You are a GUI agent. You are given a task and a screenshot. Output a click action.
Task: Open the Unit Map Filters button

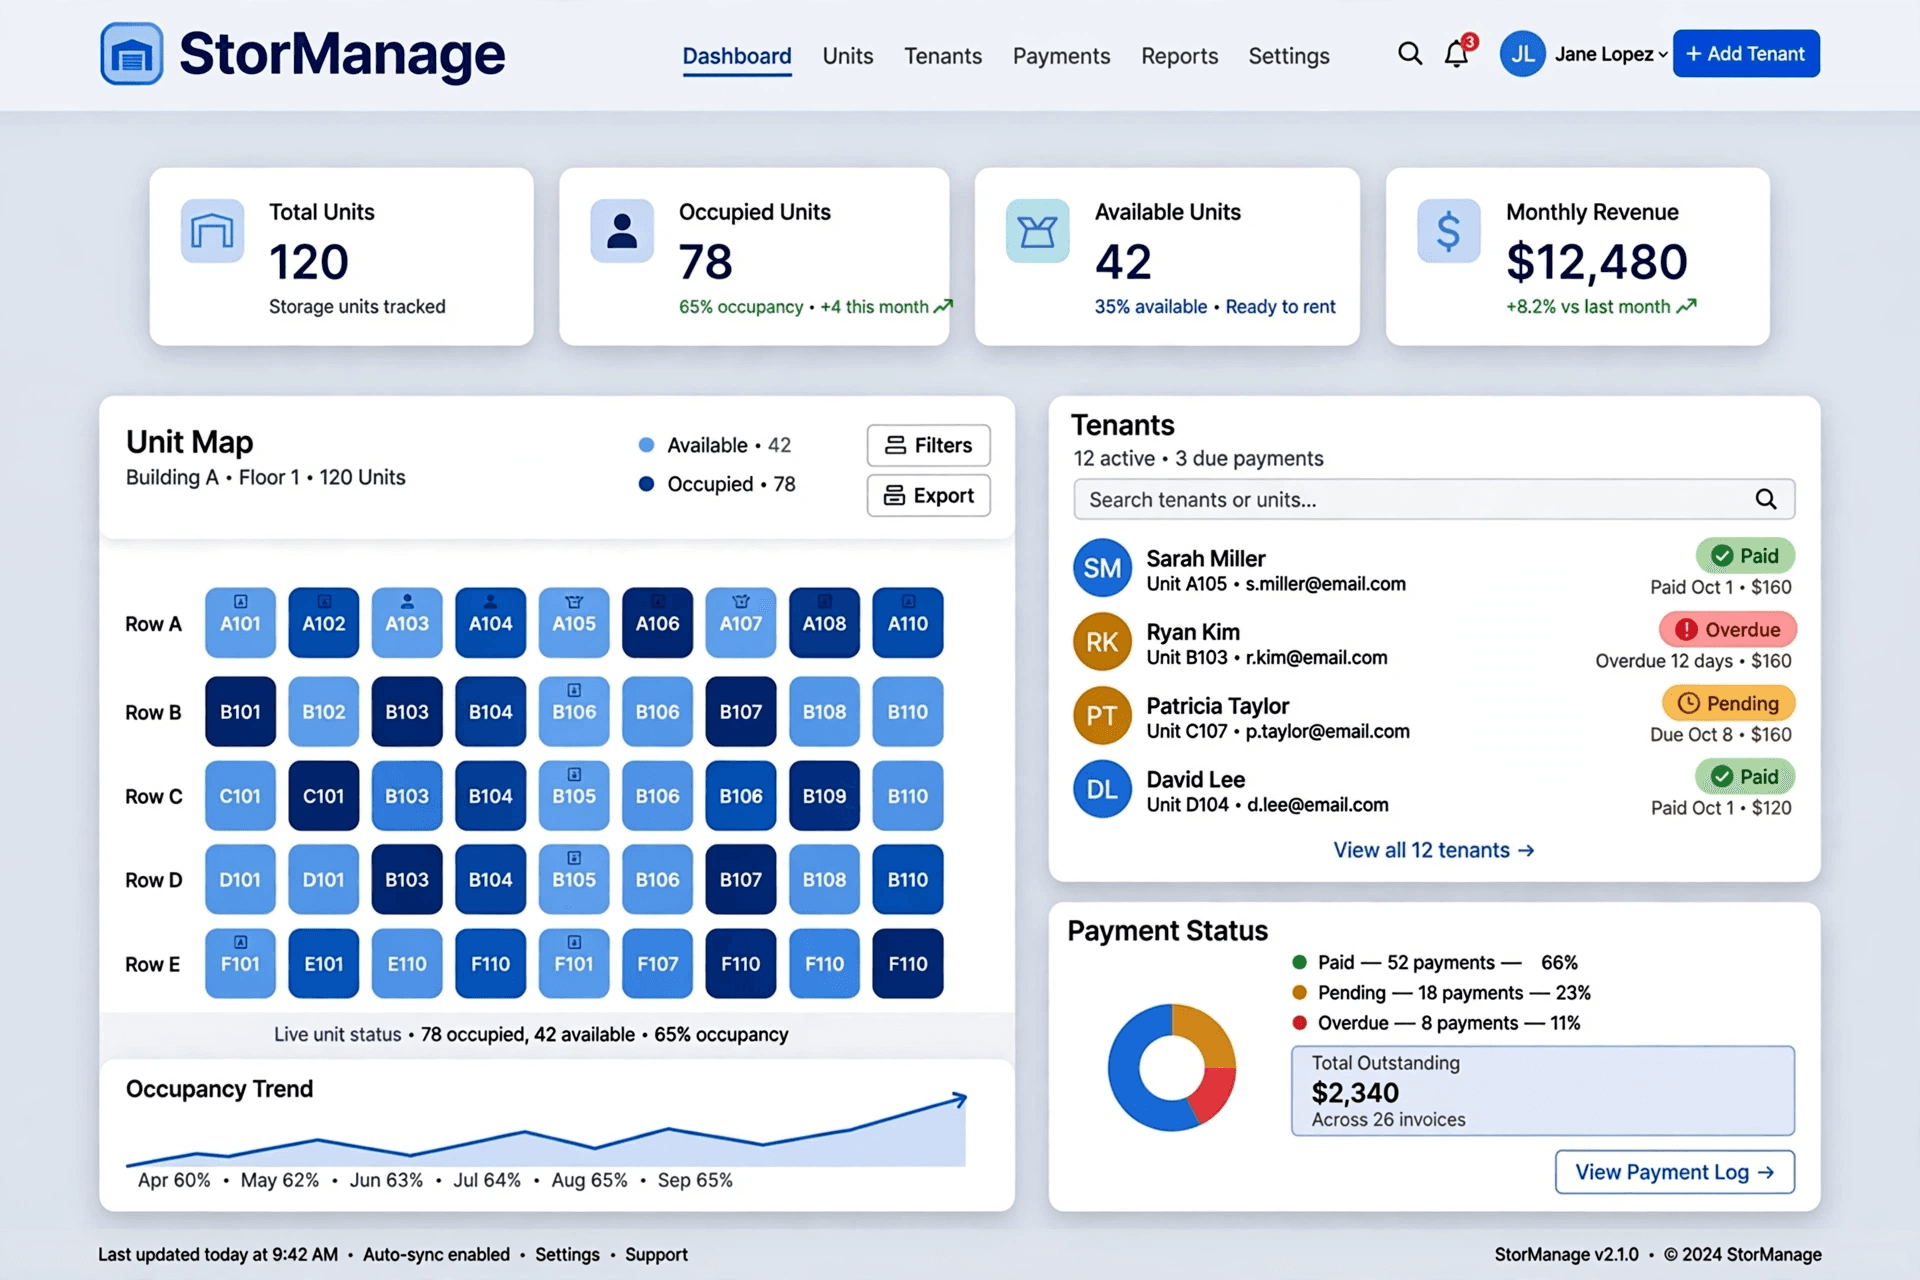click(928, 445)
